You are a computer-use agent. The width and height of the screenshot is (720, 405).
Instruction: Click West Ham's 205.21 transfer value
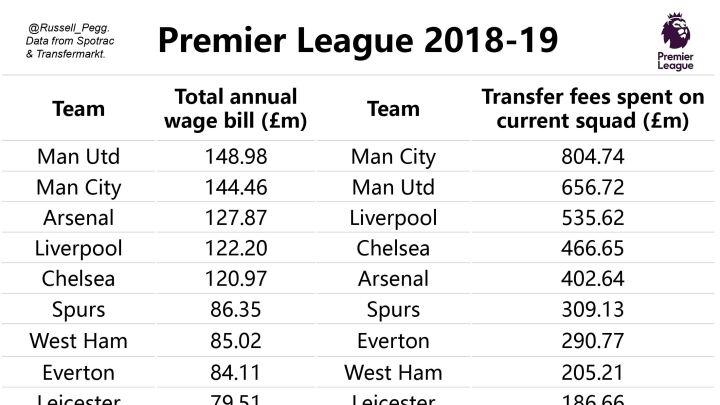click(592, 372)
